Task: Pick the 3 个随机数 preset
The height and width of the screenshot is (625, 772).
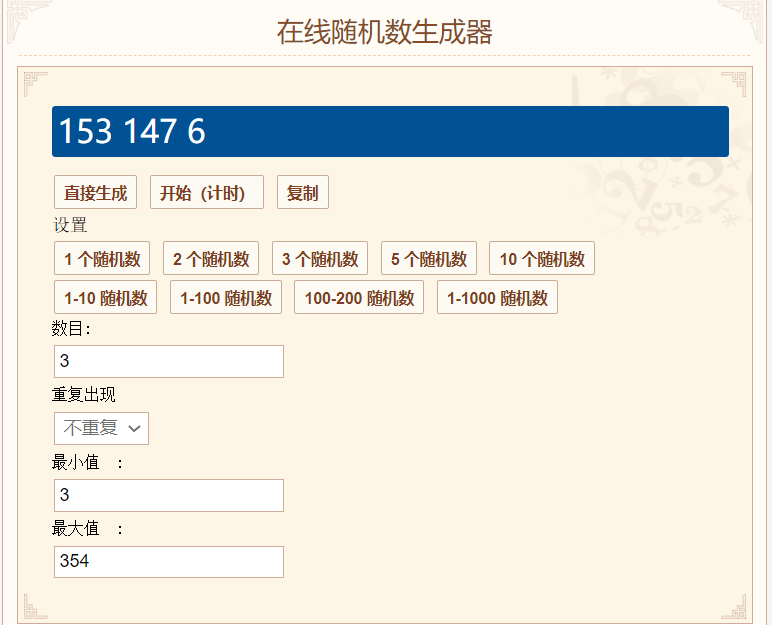Action: (320, 259)
